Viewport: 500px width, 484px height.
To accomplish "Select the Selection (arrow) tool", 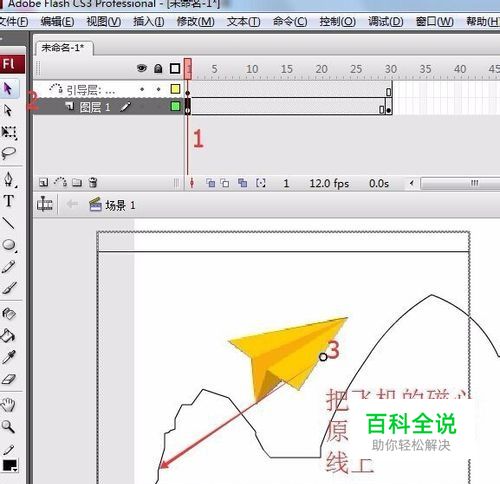I will click(x=8, y=89).
